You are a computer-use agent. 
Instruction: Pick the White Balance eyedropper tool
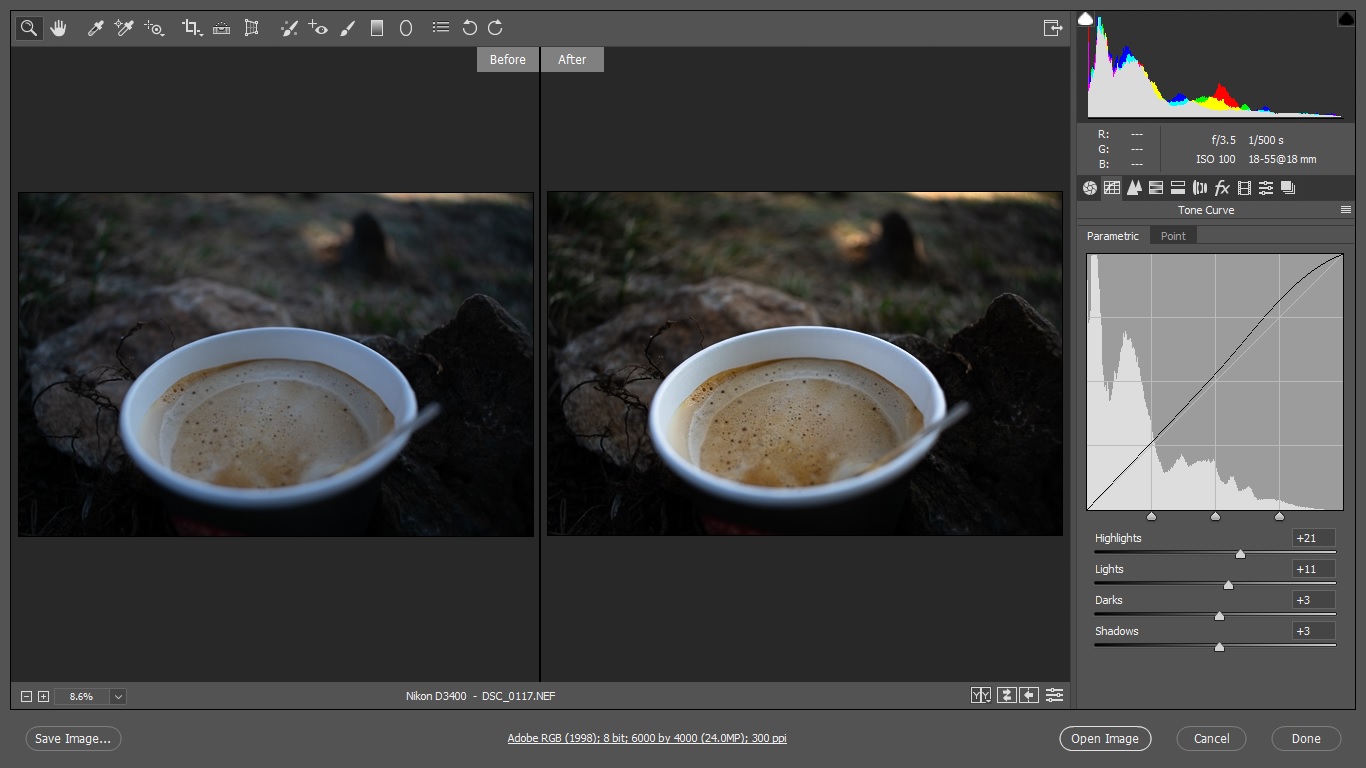(95, 29)
